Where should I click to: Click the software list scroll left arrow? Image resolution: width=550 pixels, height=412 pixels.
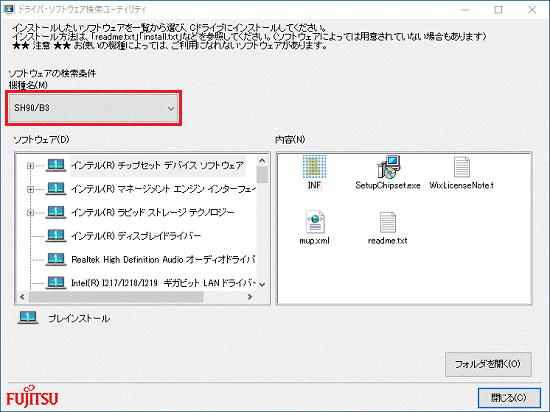click(22, 297)
